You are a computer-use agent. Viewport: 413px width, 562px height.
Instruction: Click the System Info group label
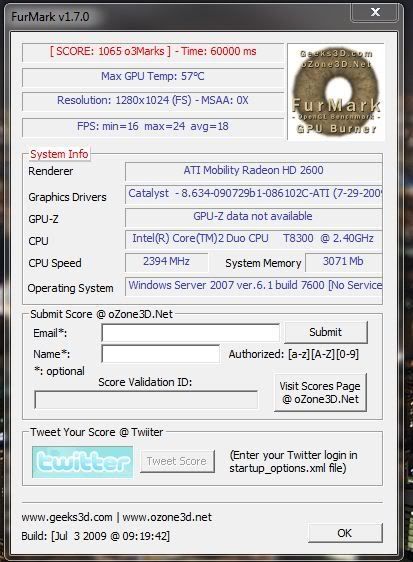tap(59, 154)
